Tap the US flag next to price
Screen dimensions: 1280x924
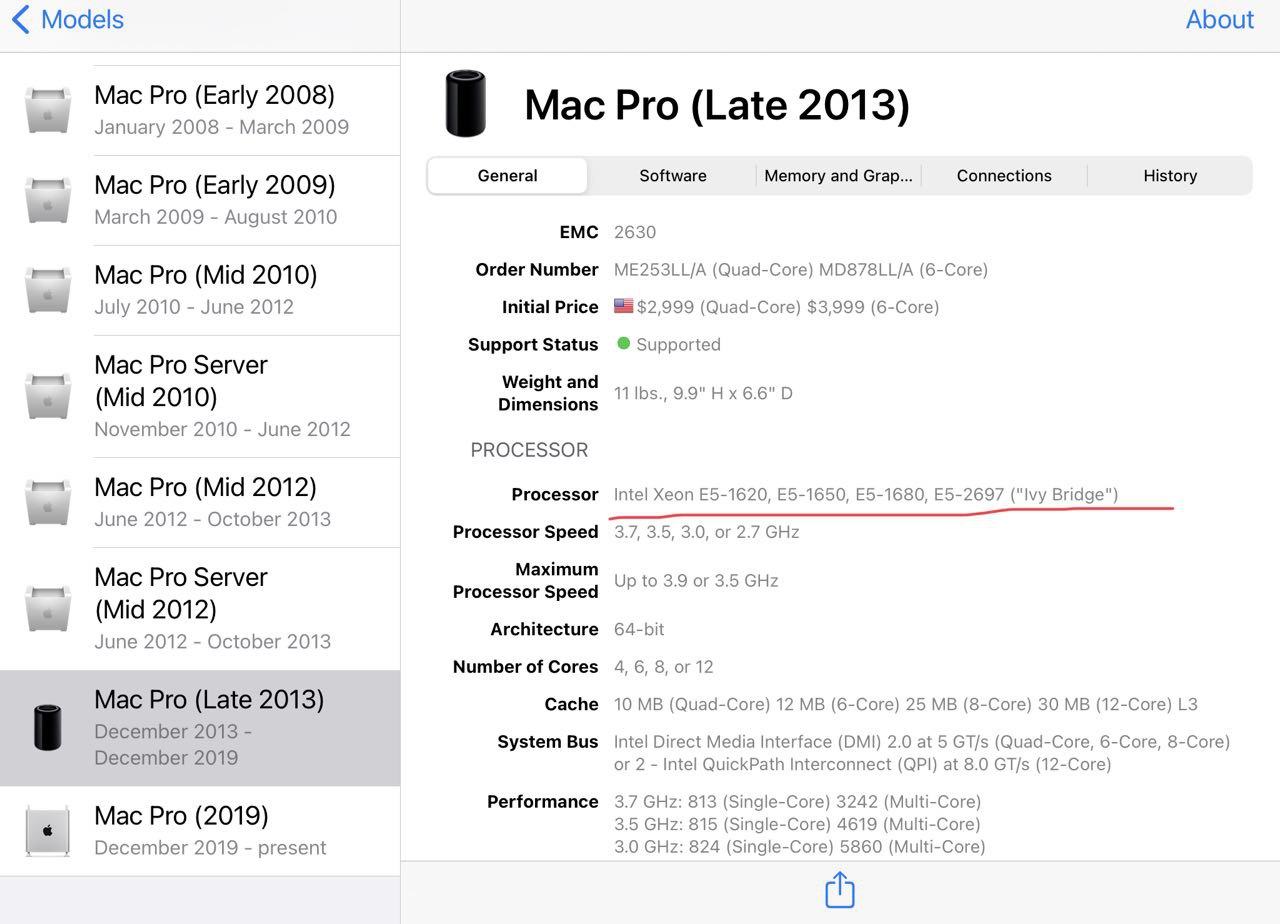pos(623,306)
